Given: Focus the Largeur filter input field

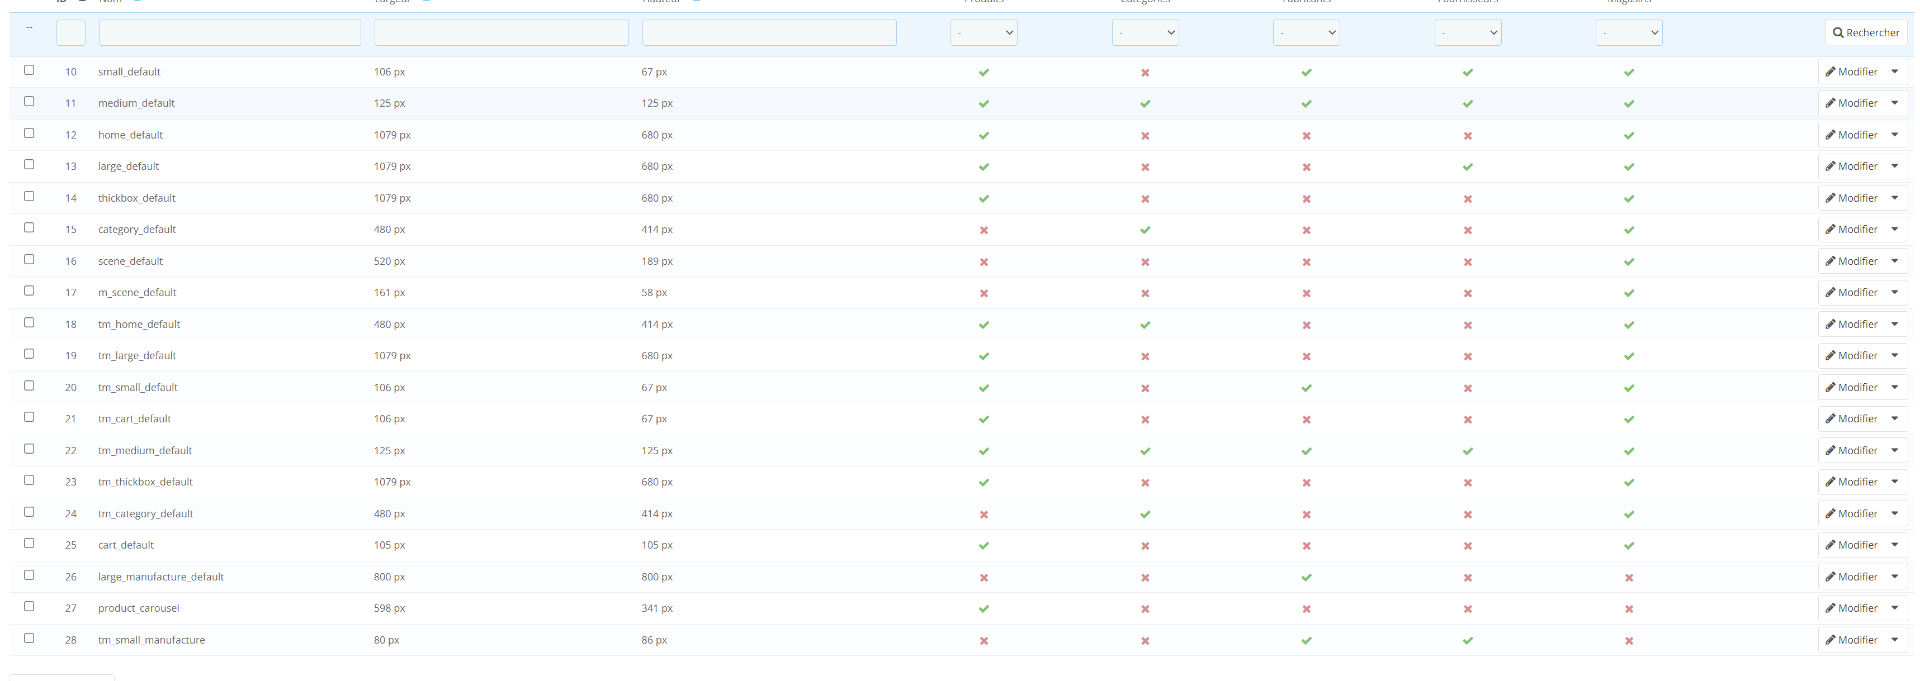Looking at the screenshot, I should tap(501, 33).
